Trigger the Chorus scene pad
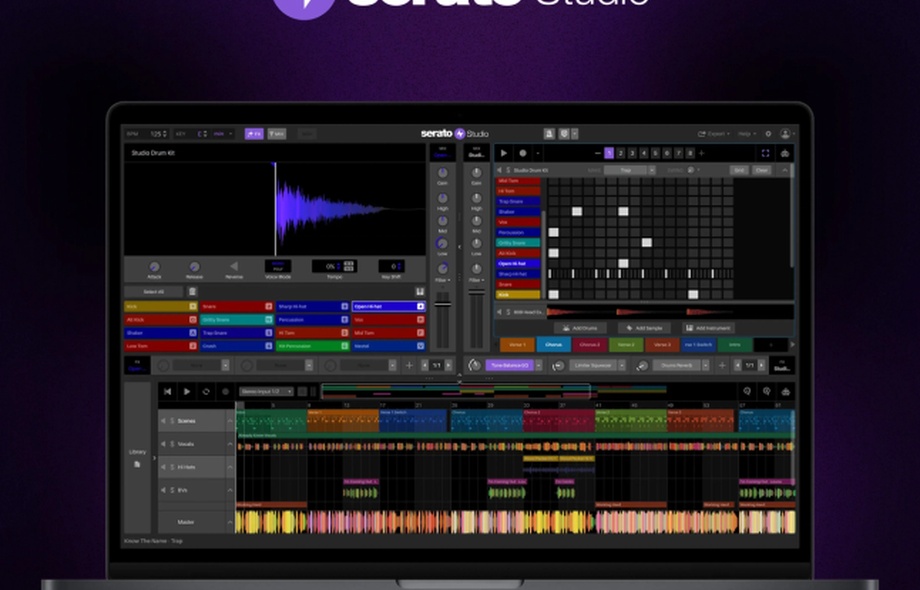Image resolution: width=920 pixels, height=590 pixels. 554,345
